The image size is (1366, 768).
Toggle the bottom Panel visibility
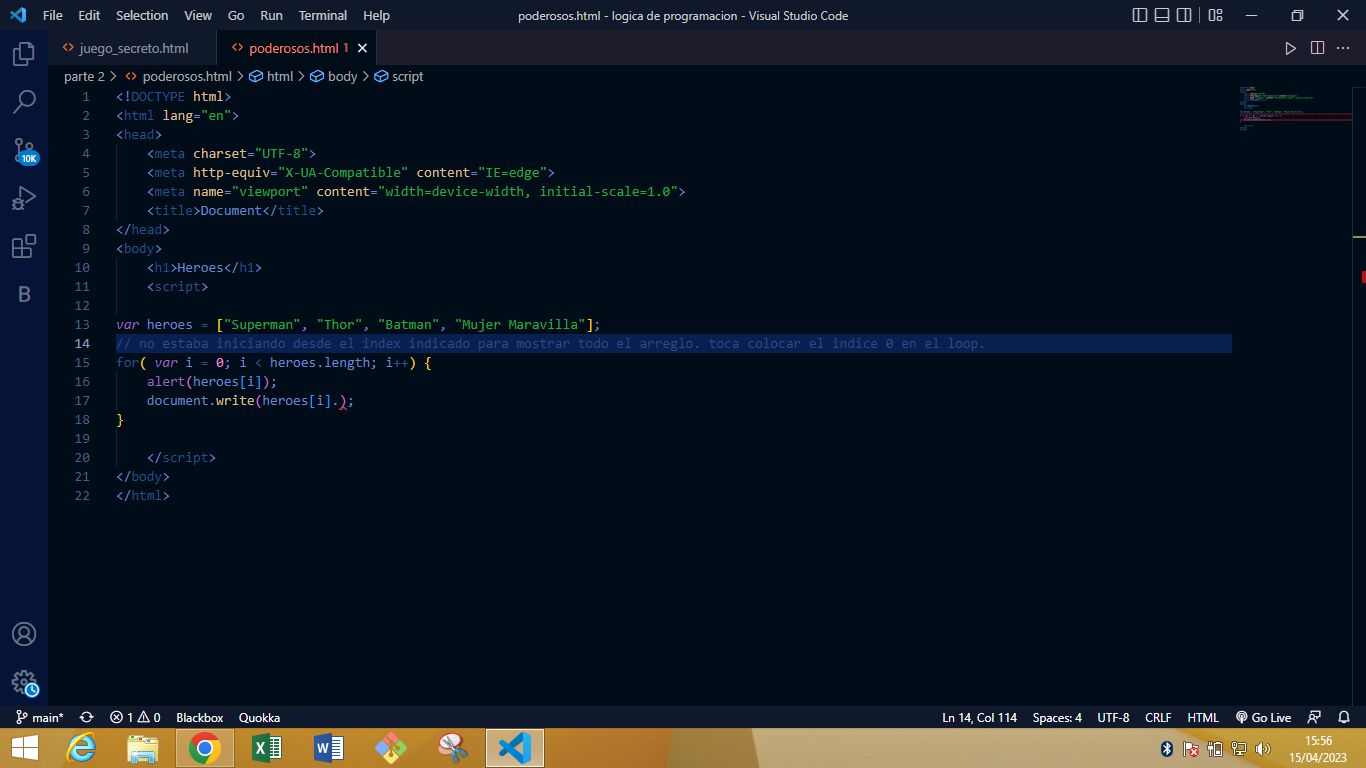point(1162,15)
